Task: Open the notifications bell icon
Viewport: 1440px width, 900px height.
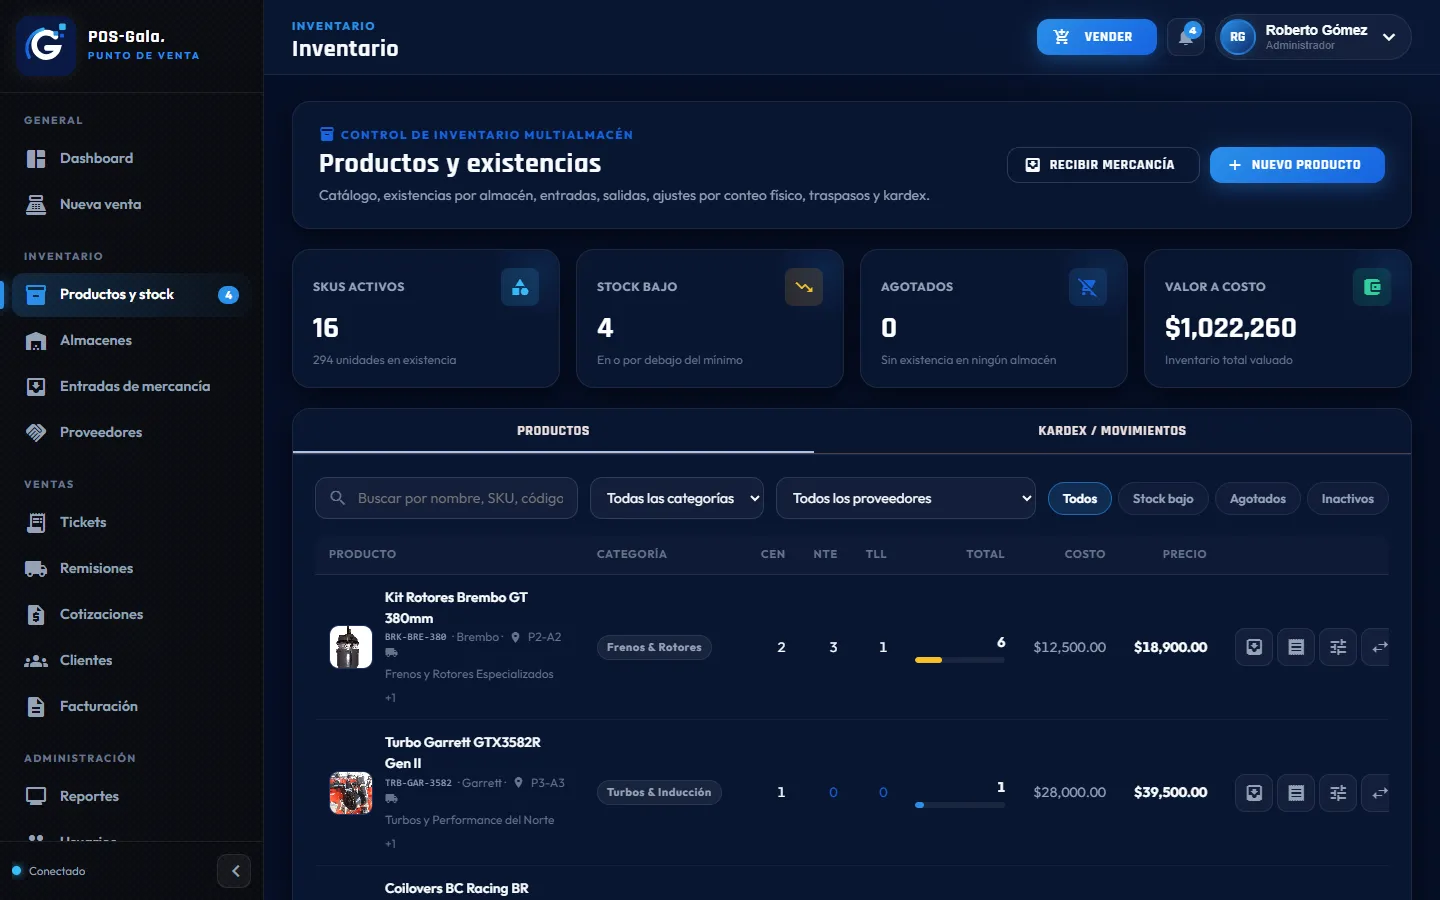Action: coord(1186,37)
